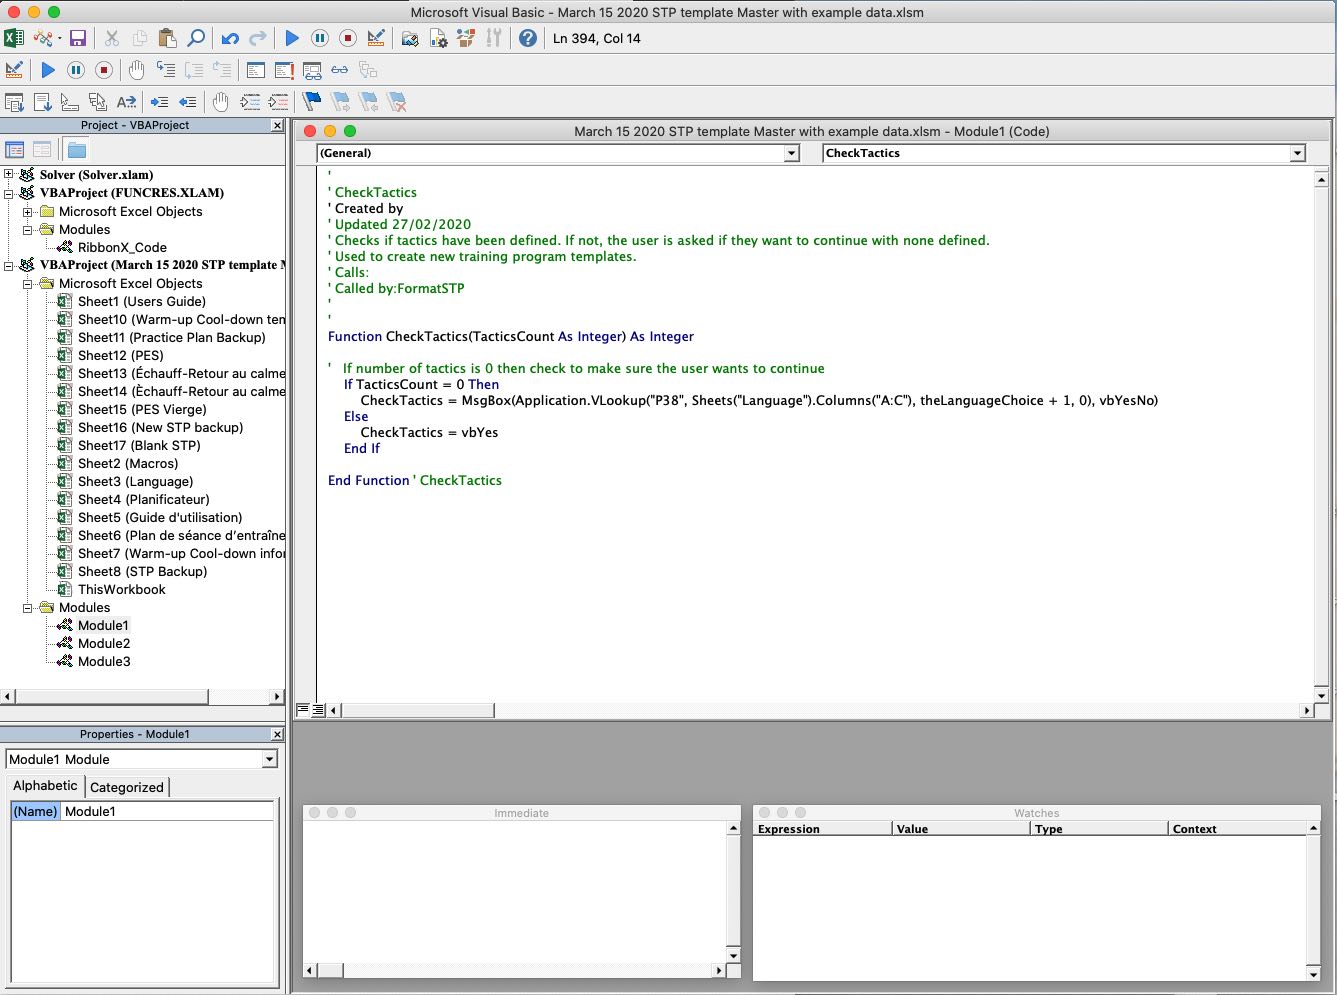1337x995 pixels.
Task: Select Module2 in the project tree
Action: click(104, 643)
